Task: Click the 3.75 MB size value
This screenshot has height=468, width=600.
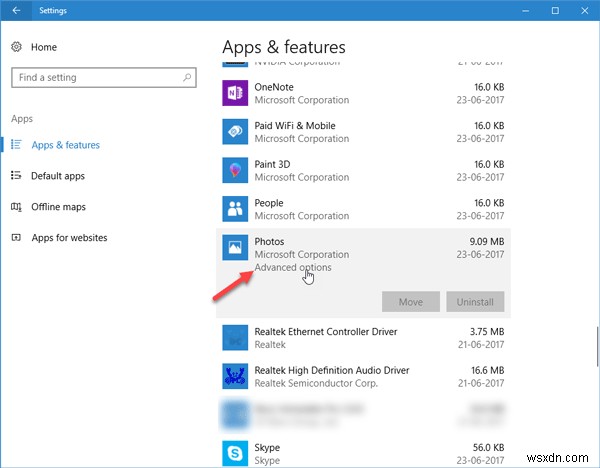Action: pos(487,331)
